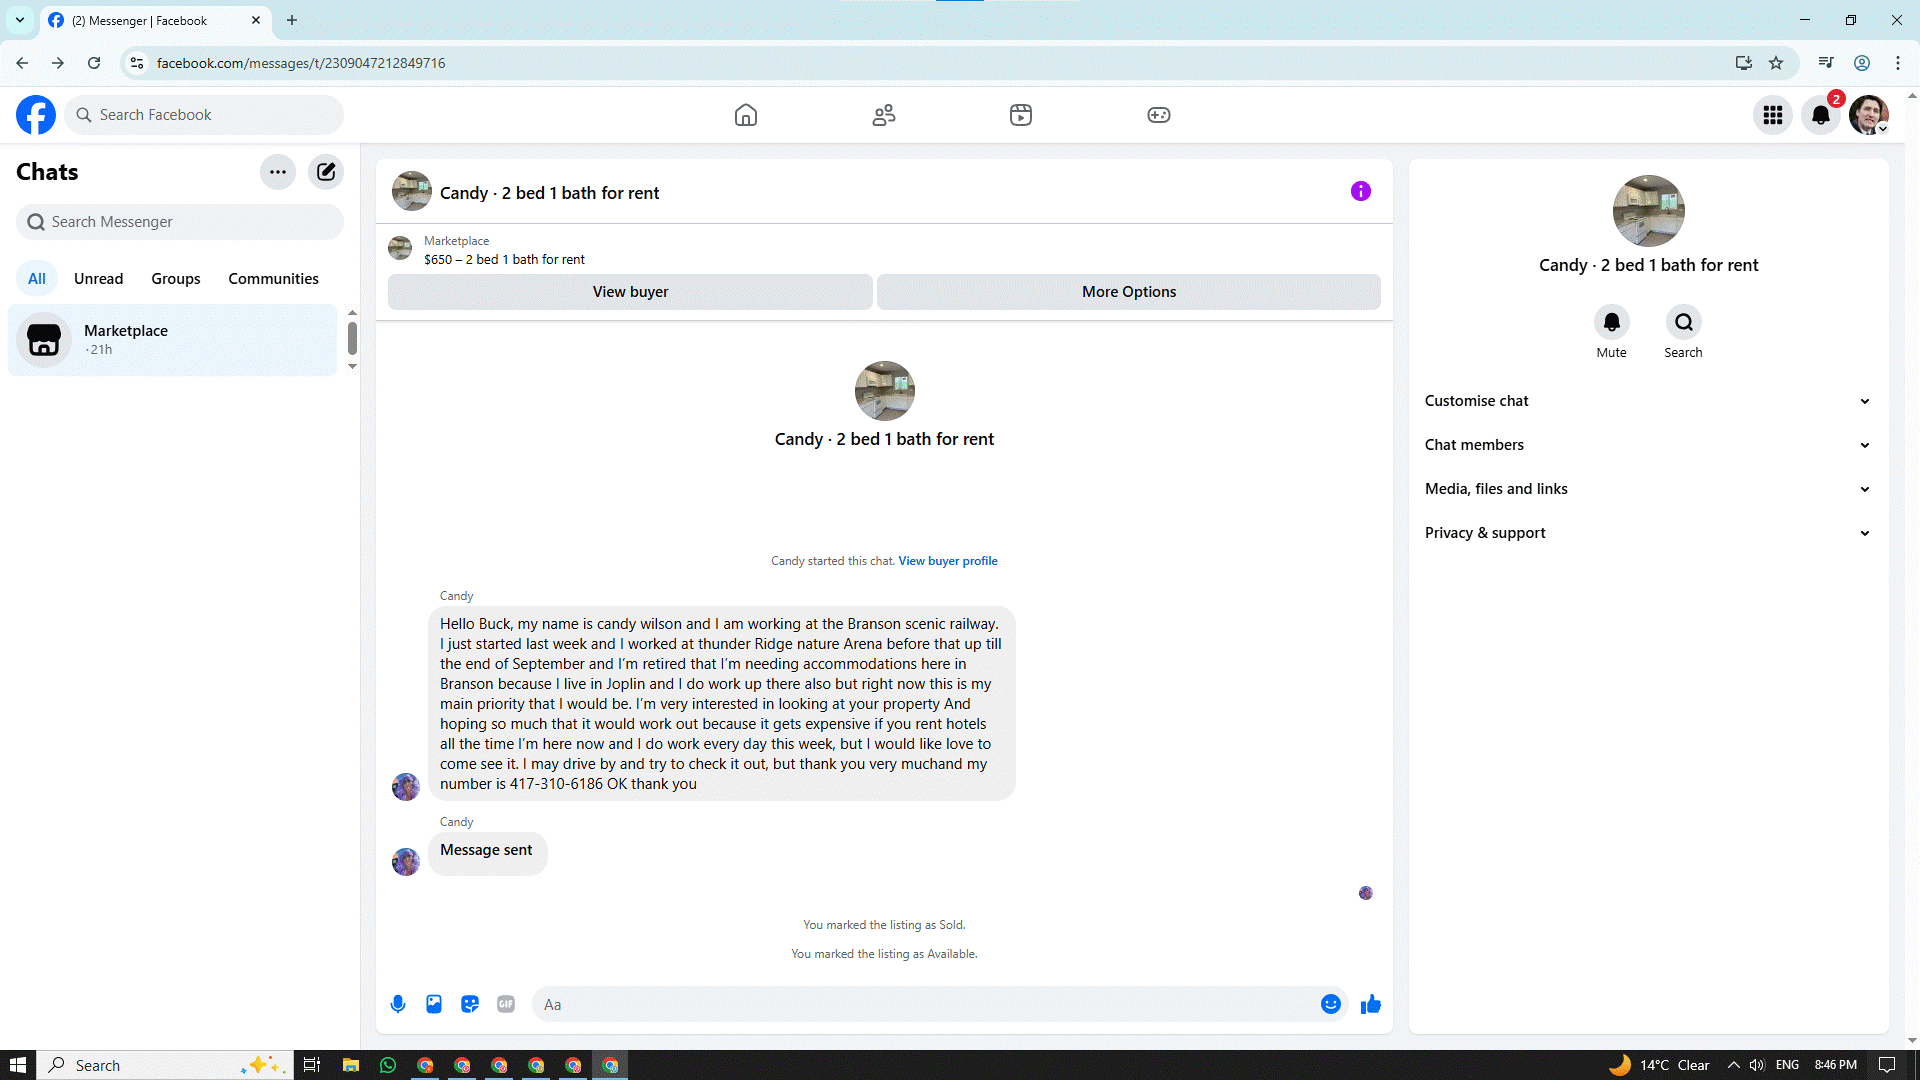Toggle conversation information purple icon
Viewport: 1920px width, 1080px height.
1361,191
